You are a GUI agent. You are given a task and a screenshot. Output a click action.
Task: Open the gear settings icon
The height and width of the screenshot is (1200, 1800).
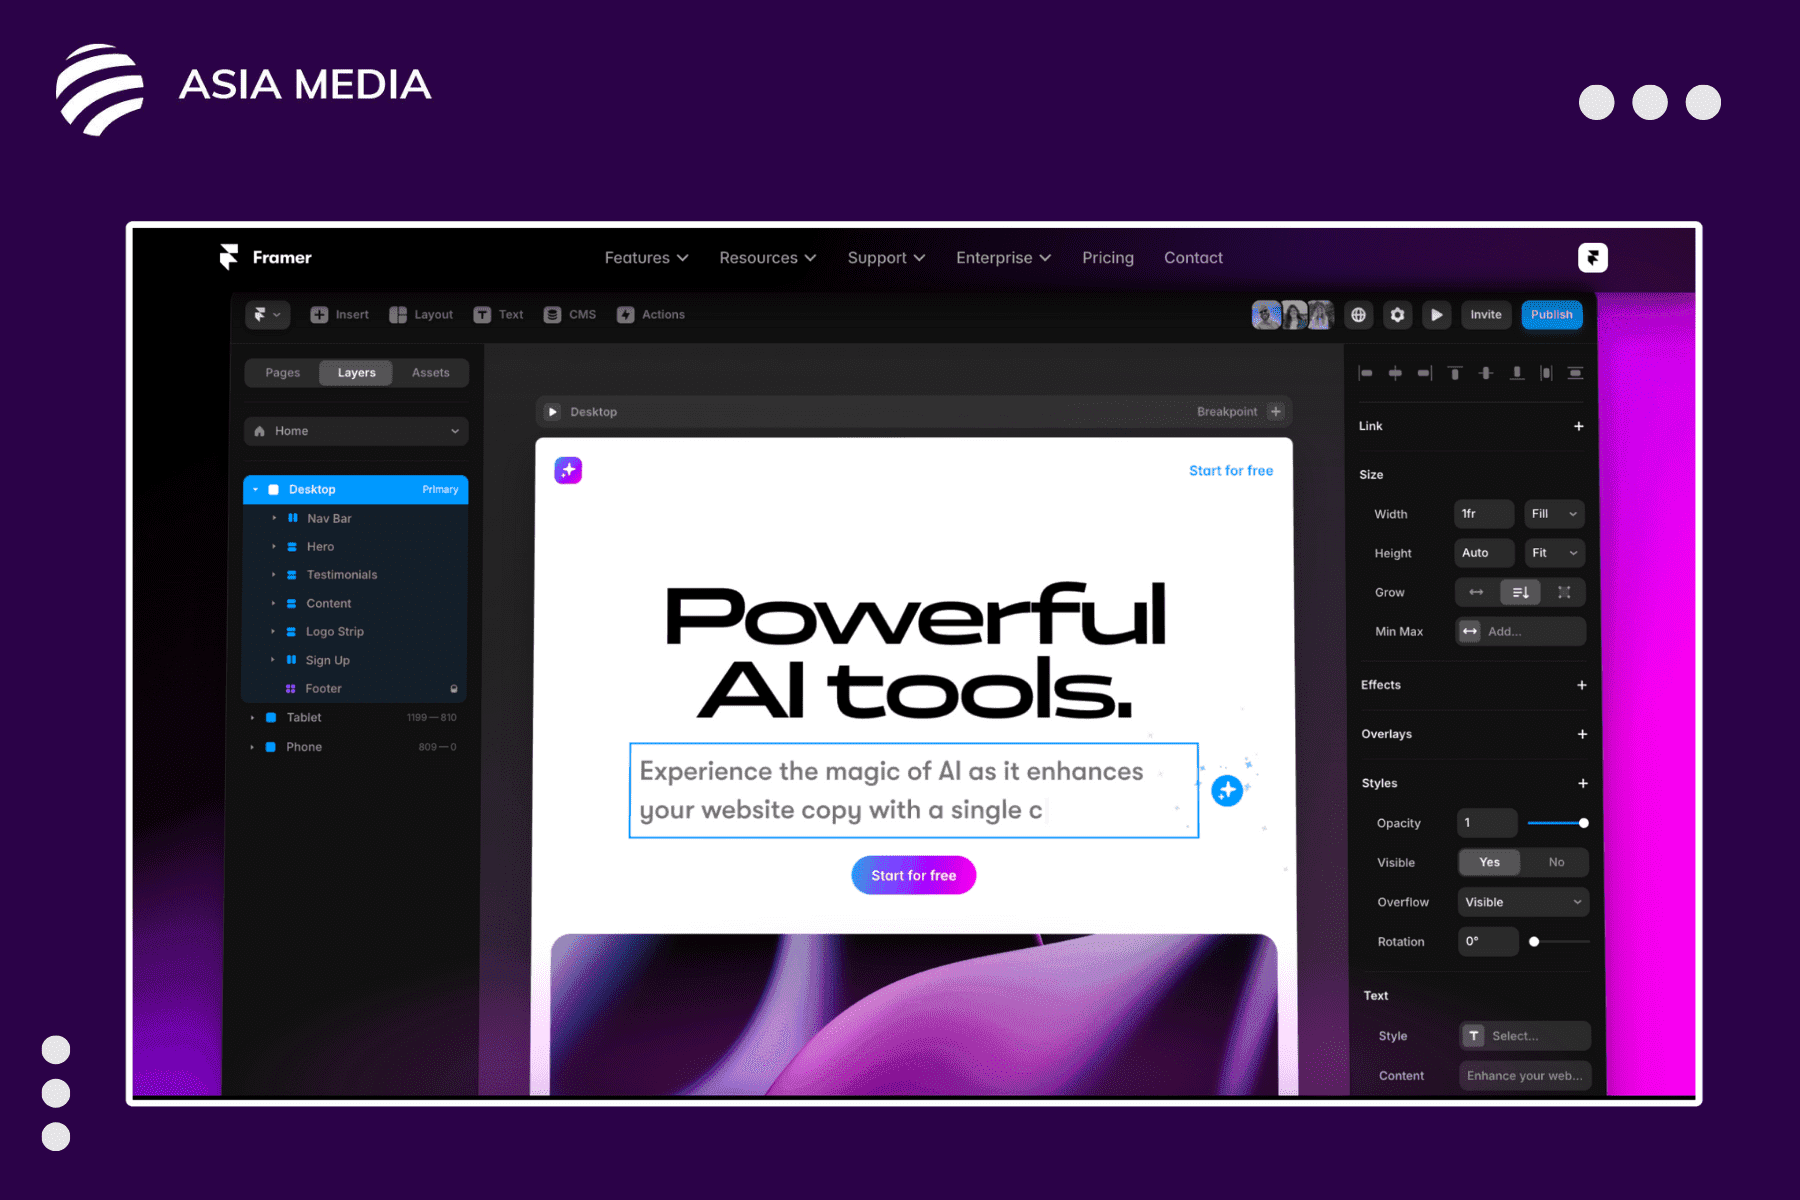point(1397,315)
